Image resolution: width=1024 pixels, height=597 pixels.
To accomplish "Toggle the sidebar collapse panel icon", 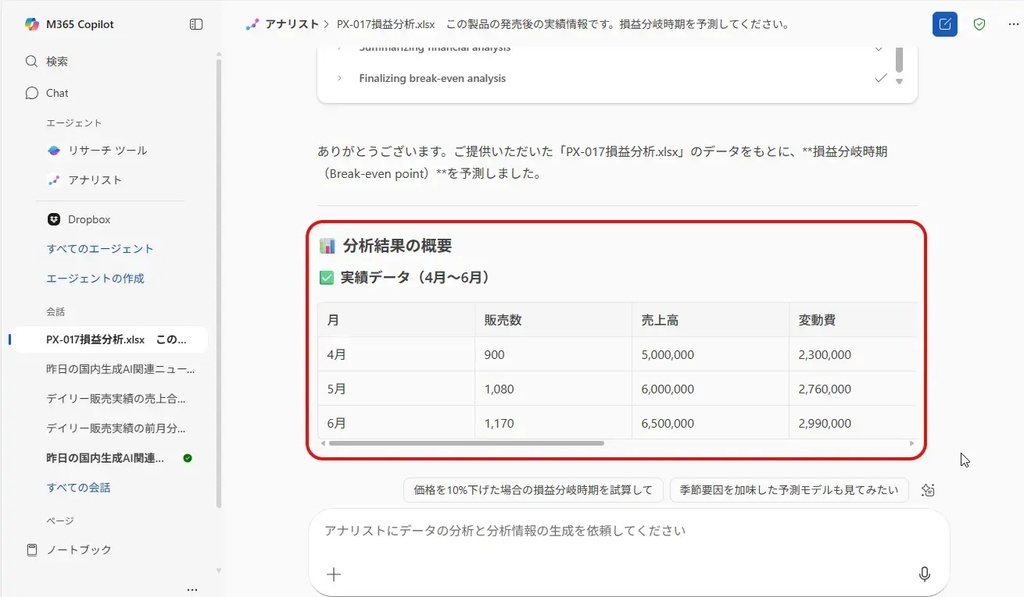I will pos(196,24).
